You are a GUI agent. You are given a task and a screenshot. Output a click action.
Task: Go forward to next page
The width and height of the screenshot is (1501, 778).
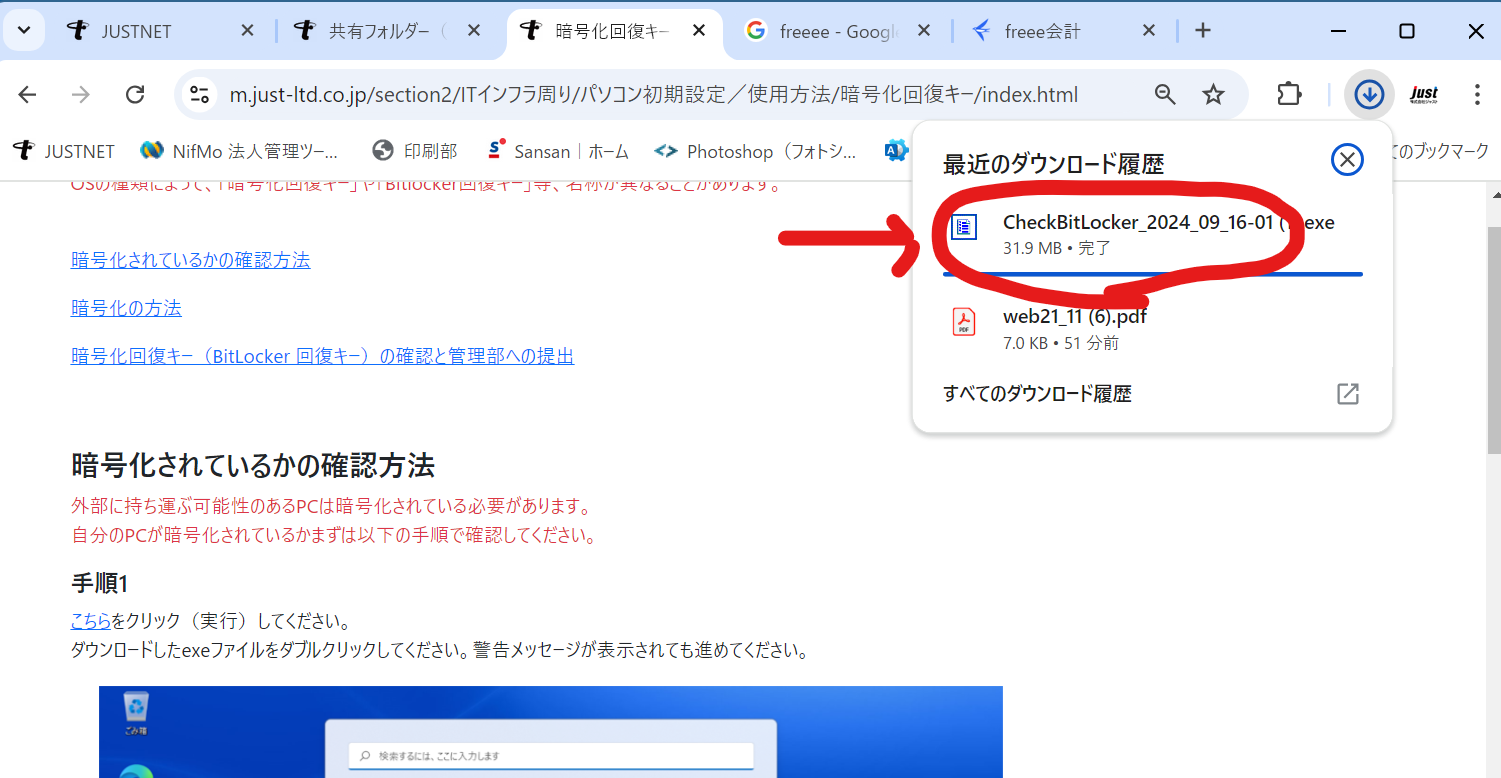(81, 95)
